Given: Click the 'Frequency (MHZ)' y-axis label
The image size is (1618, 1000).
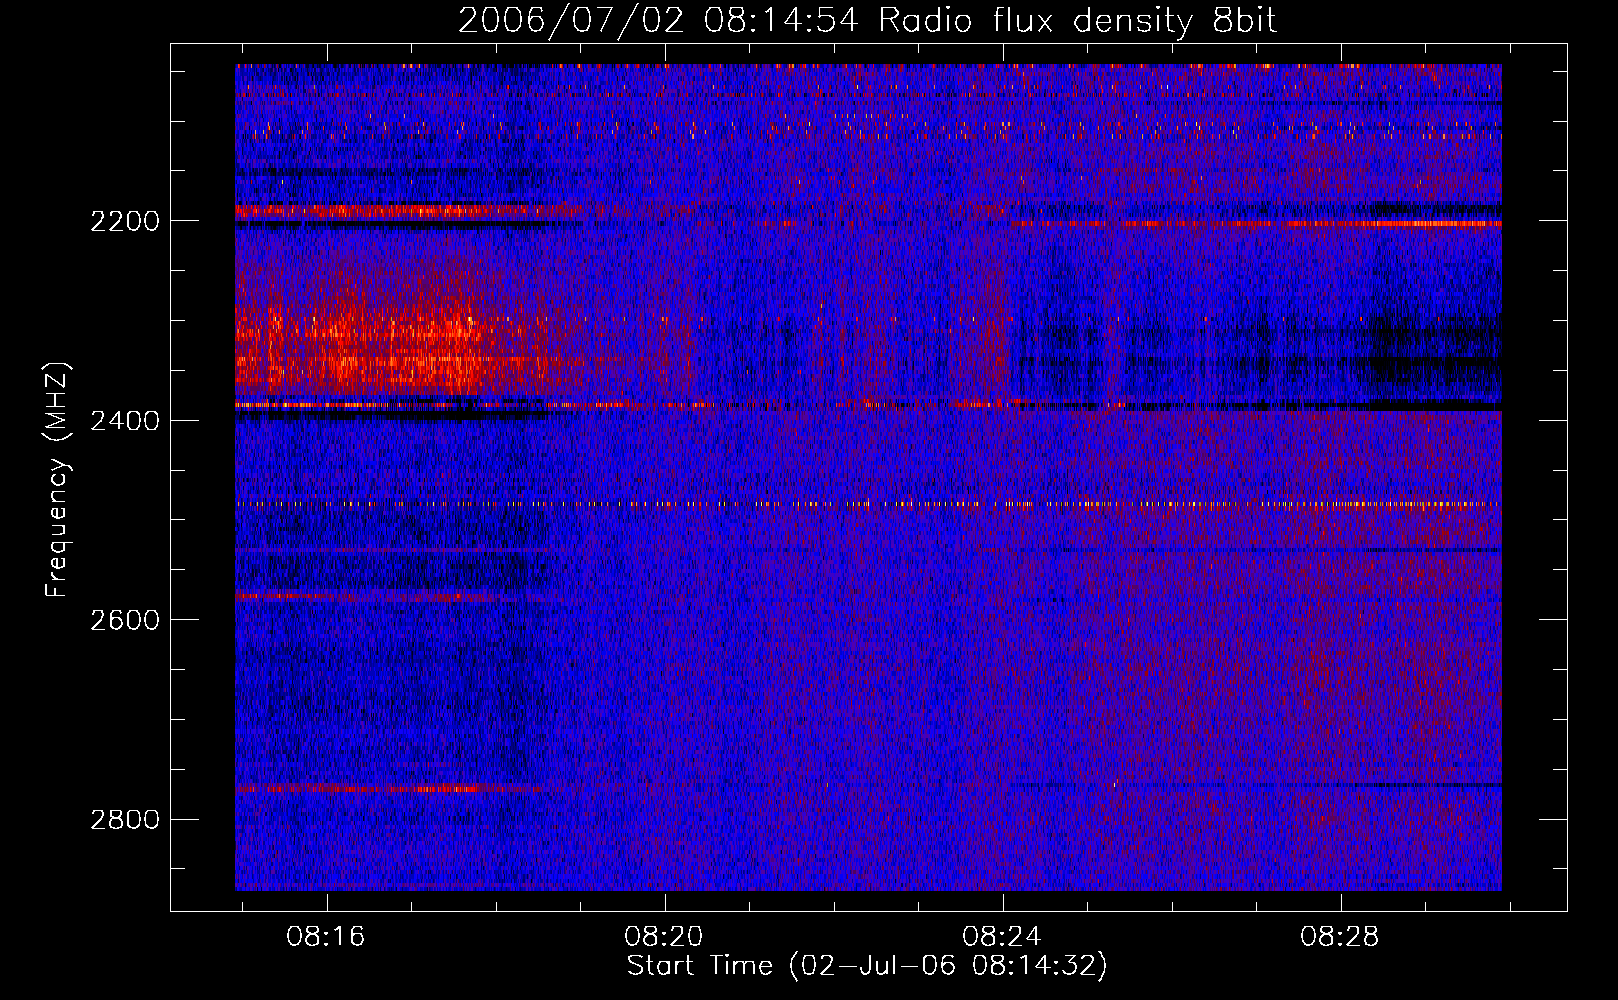Looking at the screenshot, I should 58,480.
